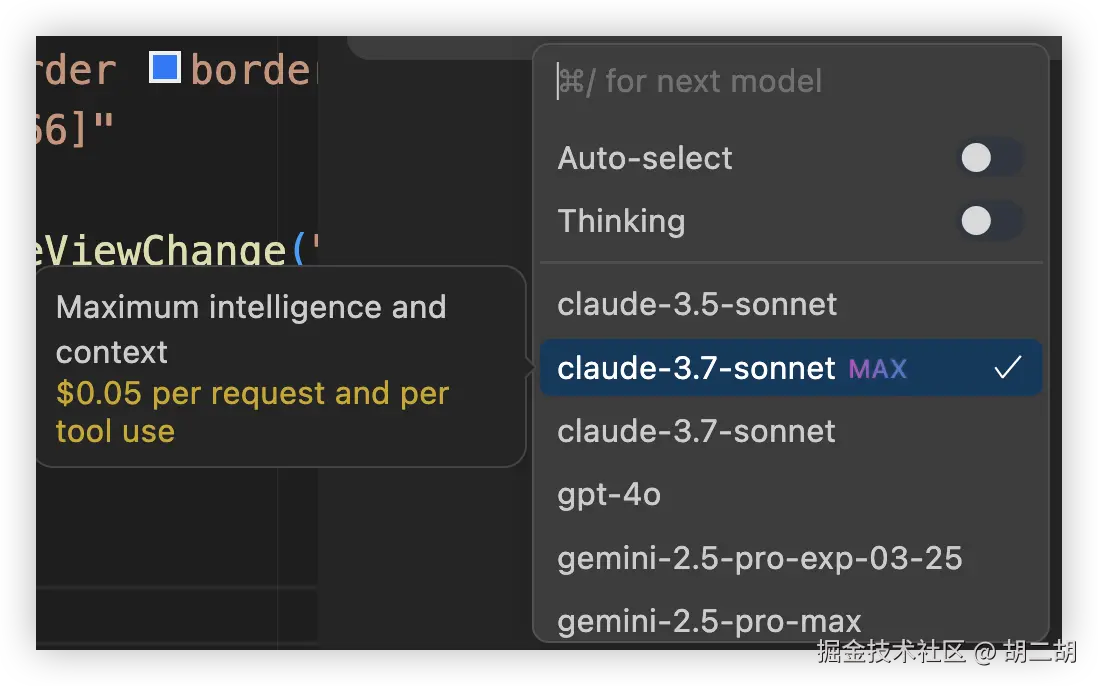Enable the Thinking switch
1098x686 pixels.
pos(988,221)
